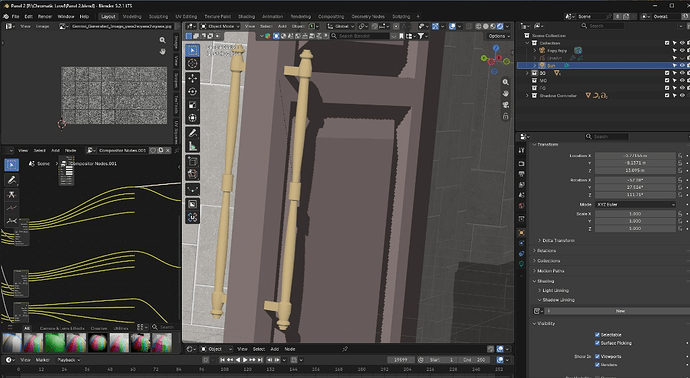The width and height of the screenshot is (690, 378).
Task: Open the XYZ Euler rotation mode dropdown
Action: pyautogui.click(x=635, y=205)
